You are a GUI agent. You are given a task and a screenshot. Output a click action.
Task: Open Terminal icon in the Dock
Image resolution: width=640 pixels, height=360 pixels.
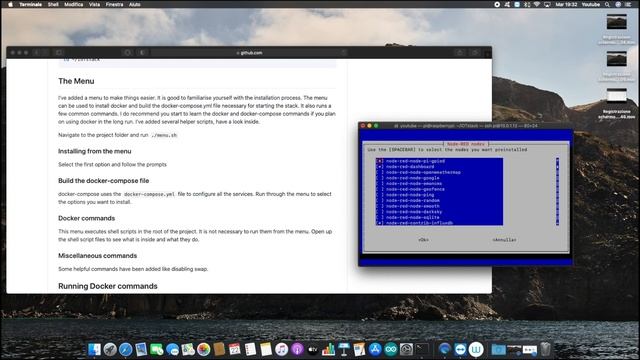click(x=422, y=349)
